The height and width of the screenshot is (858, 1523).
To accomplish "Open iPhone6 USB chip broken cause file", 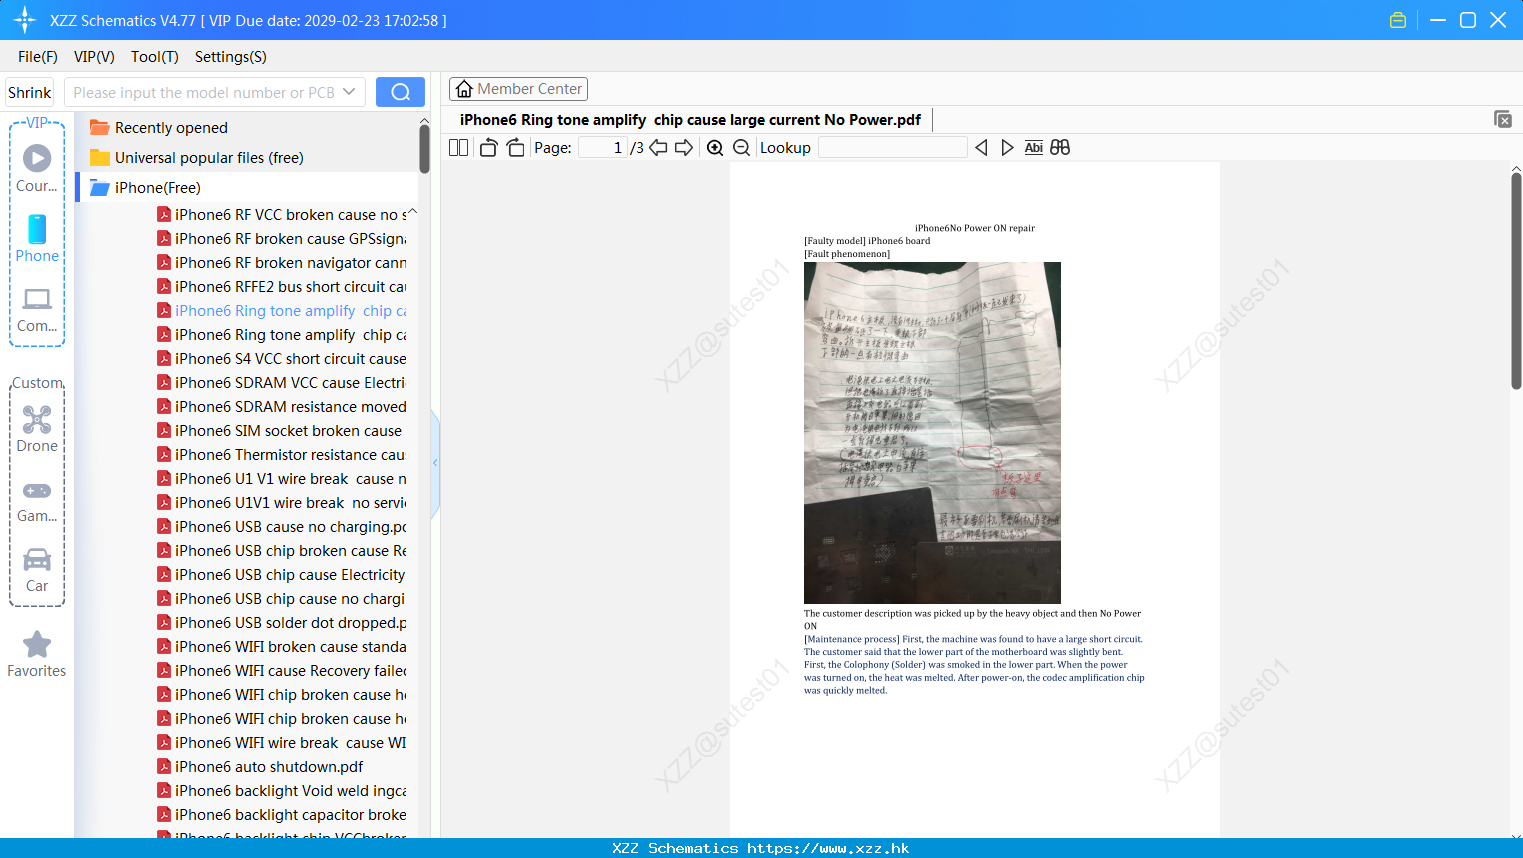I will point(282,551).
